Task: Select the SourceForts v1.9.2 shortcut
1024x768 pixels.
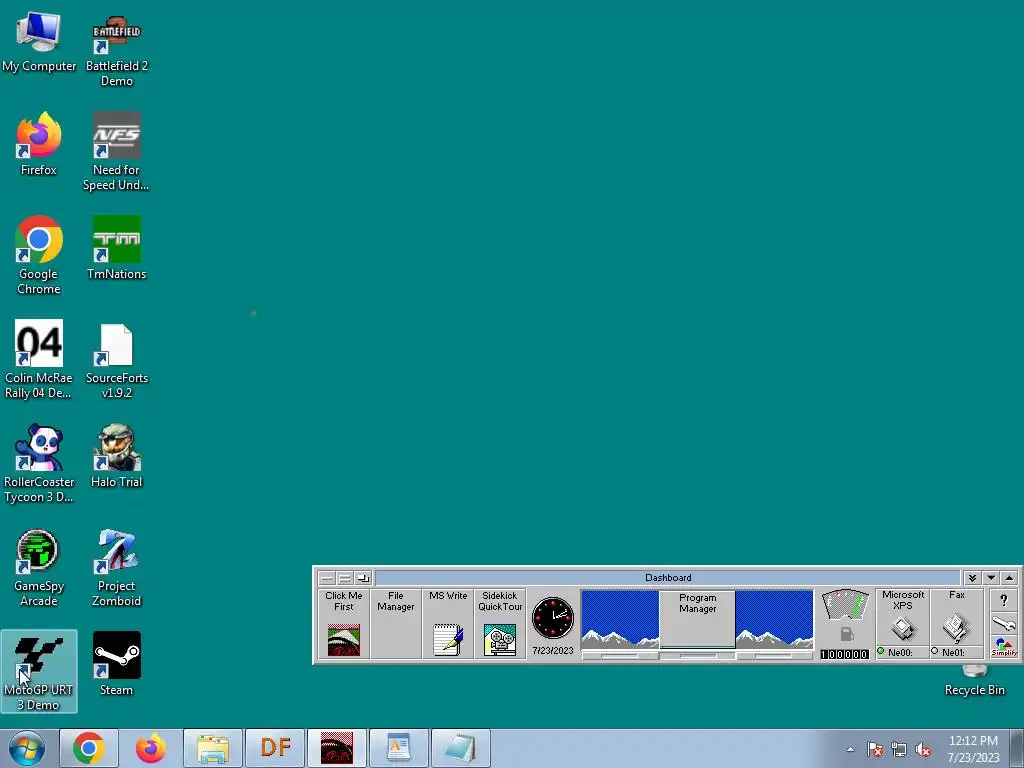Action: [x=116, y=360]
